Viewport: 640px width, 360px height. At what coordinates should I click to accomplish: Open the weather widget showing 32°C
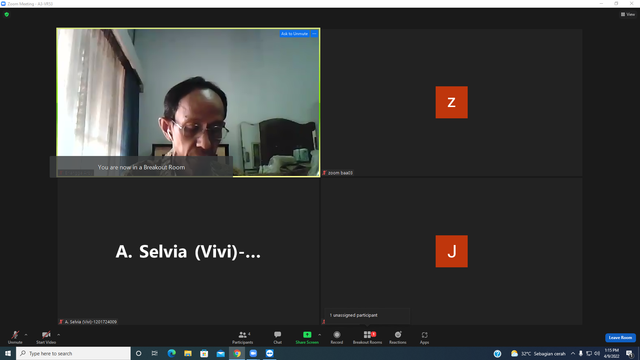pyautogui.click(x=538, y=353)
